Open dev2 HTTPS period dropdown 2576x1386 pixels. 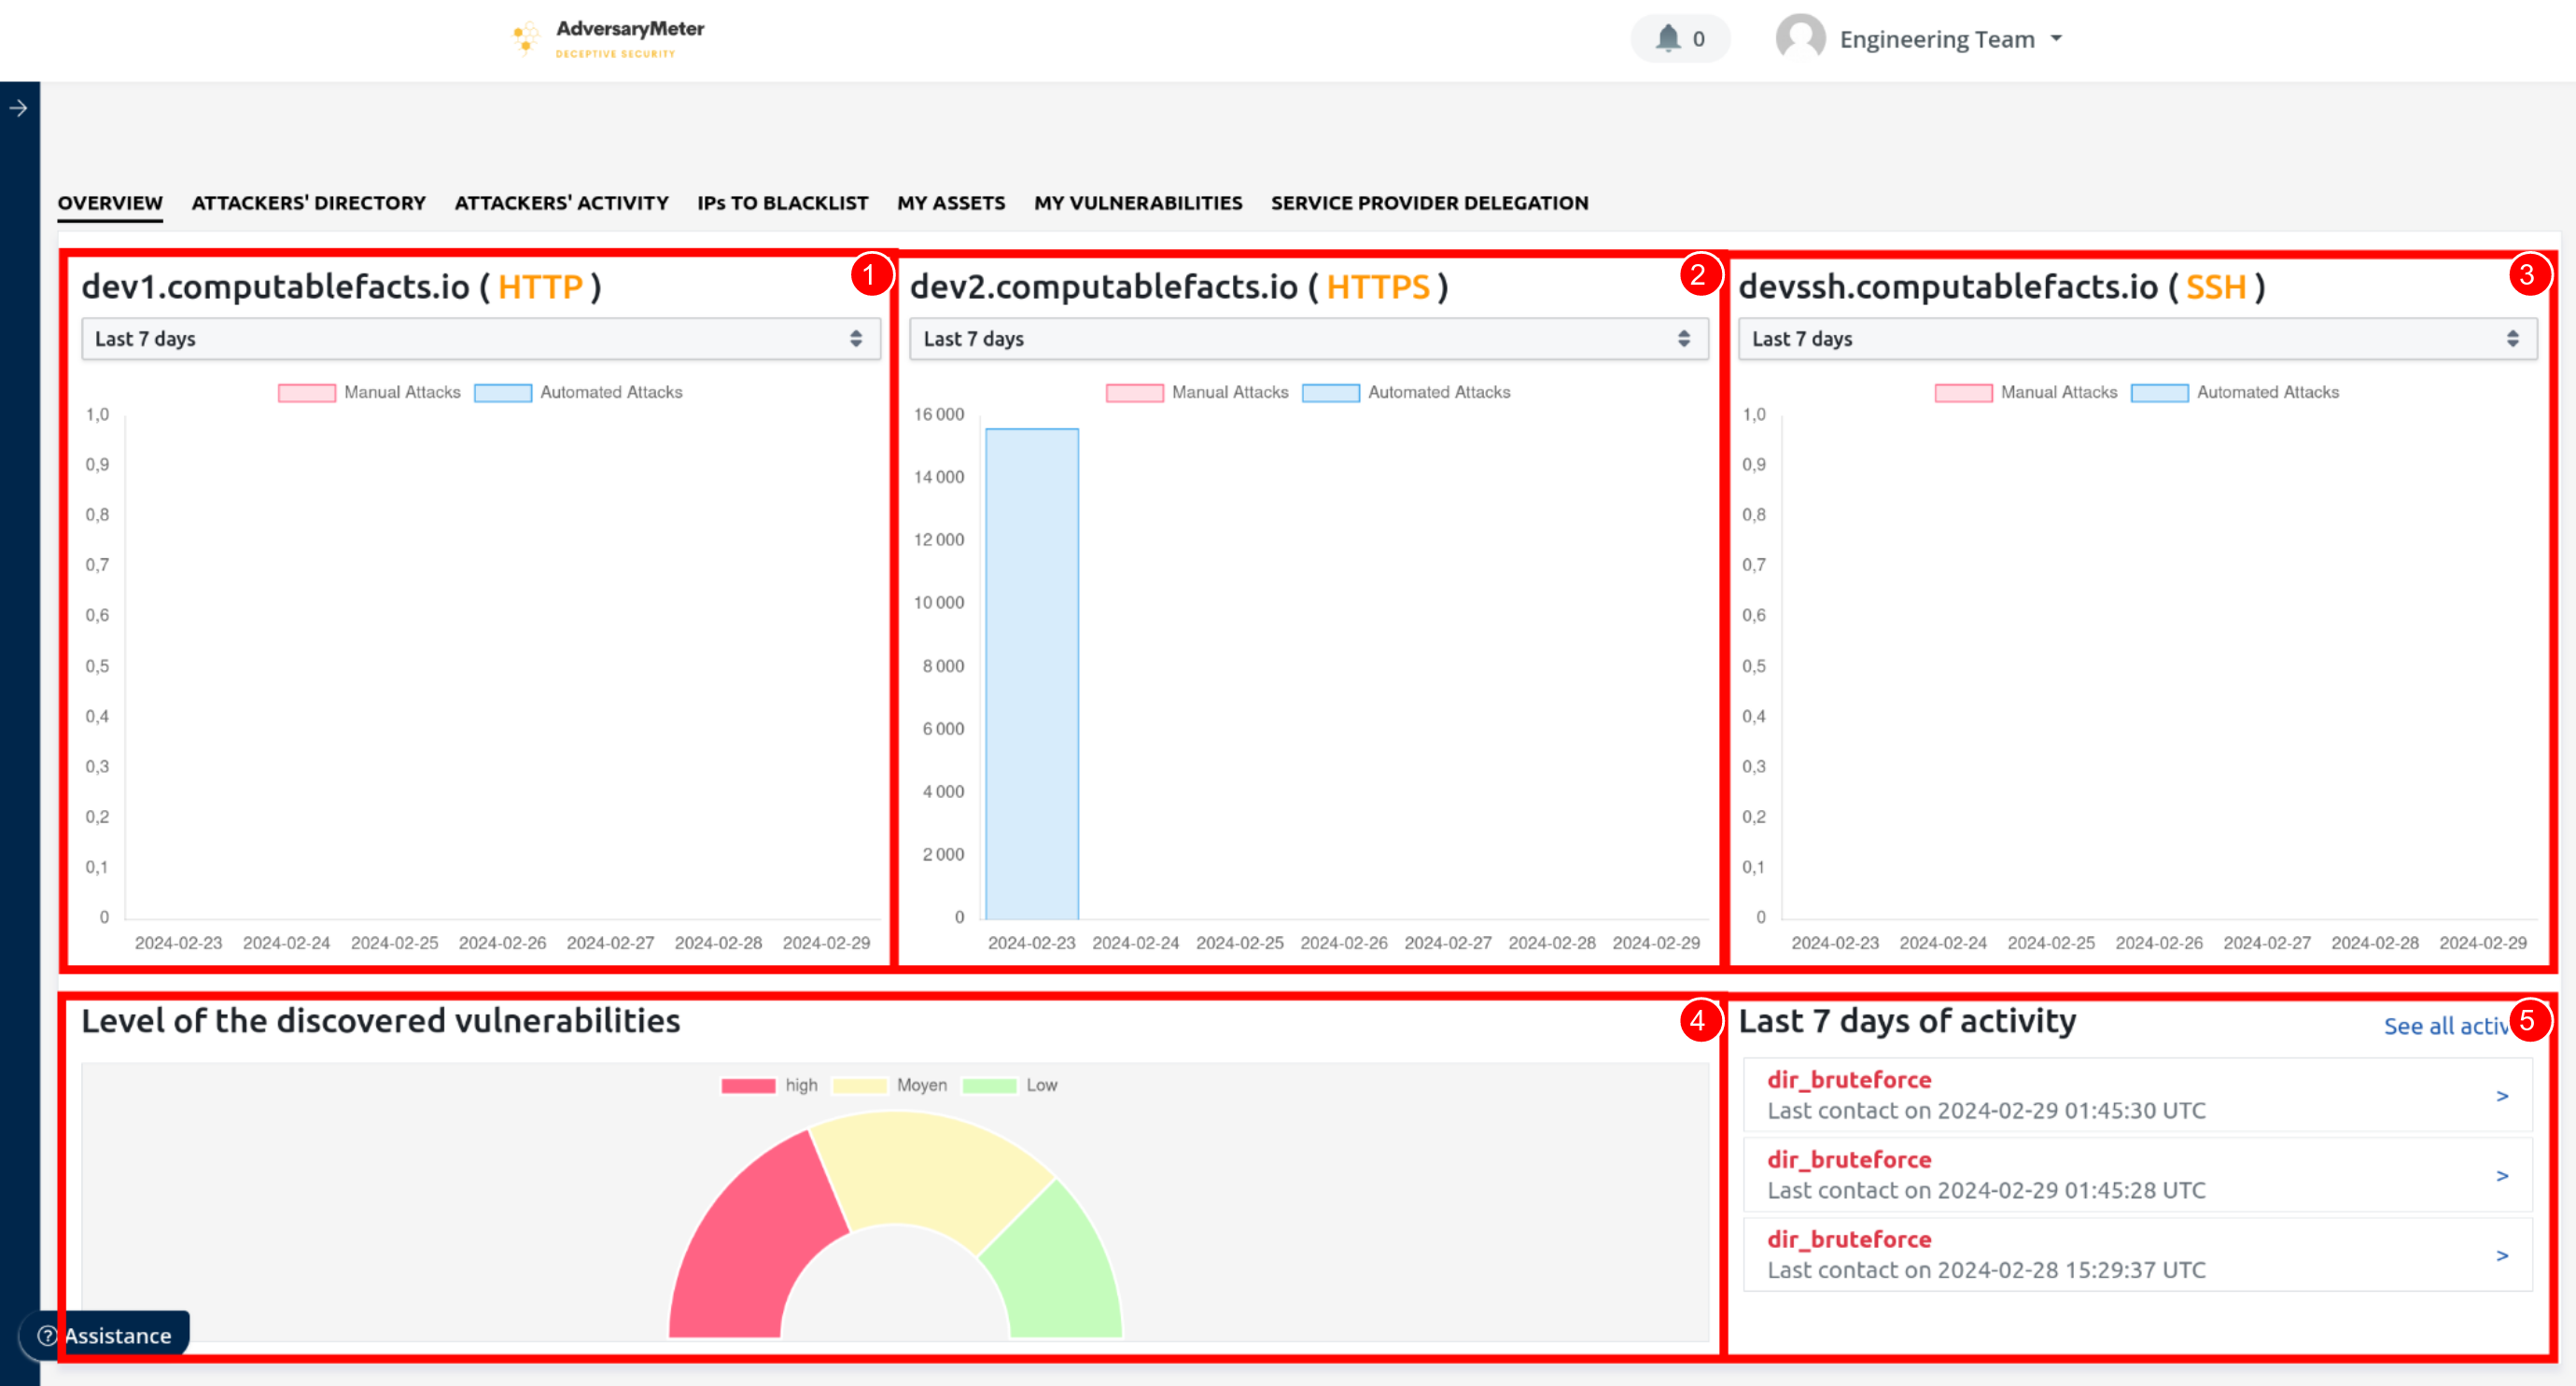1308,339
